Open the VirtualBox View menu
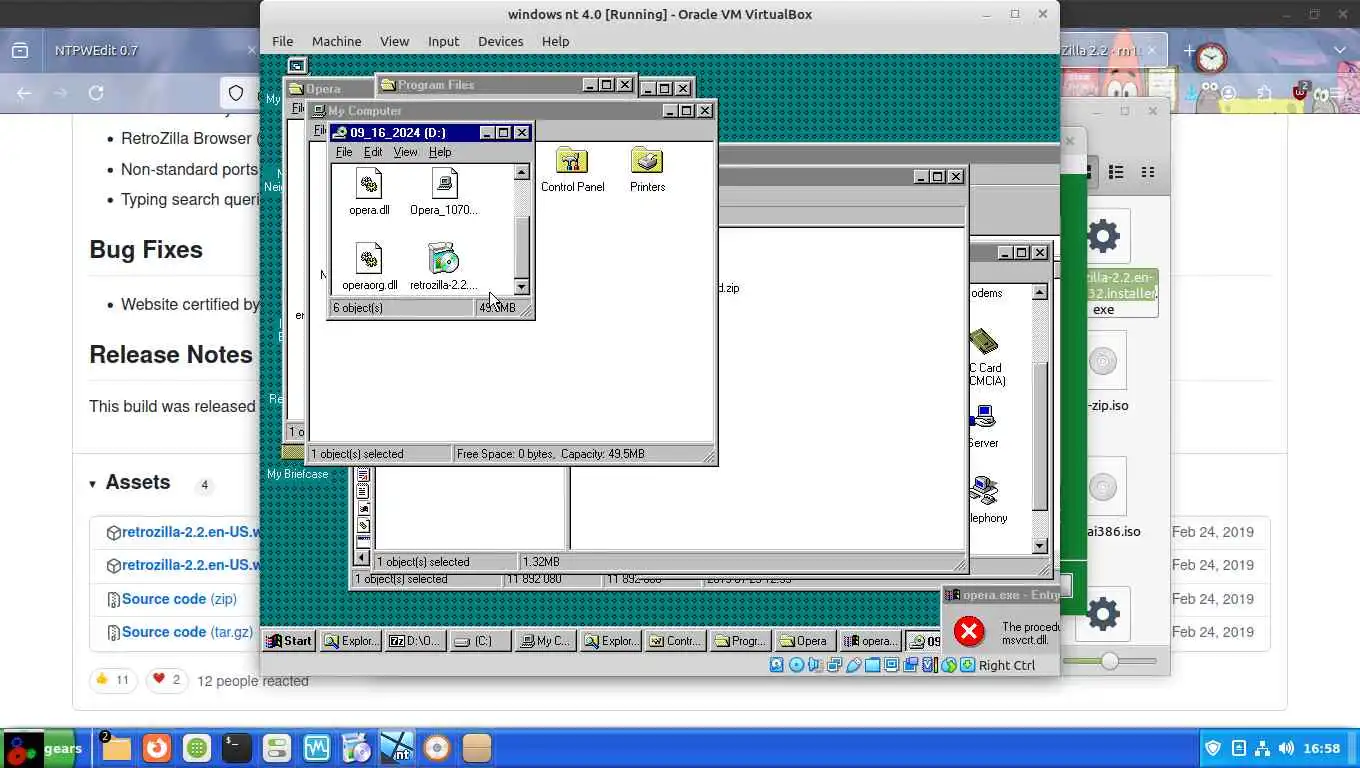This screenshot has height=768, width=1360. [394, 41]
